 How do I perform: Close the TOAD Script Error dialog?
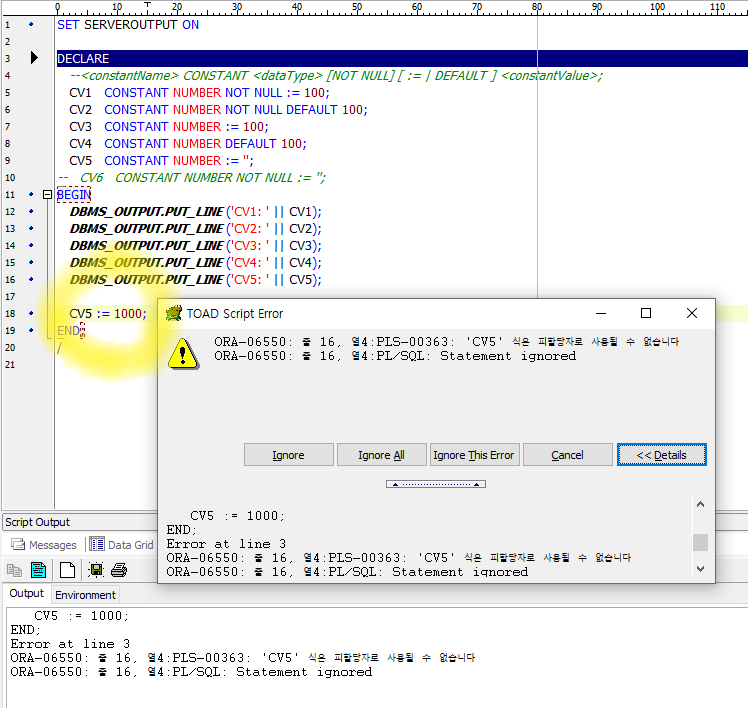[x=692, y=313]
